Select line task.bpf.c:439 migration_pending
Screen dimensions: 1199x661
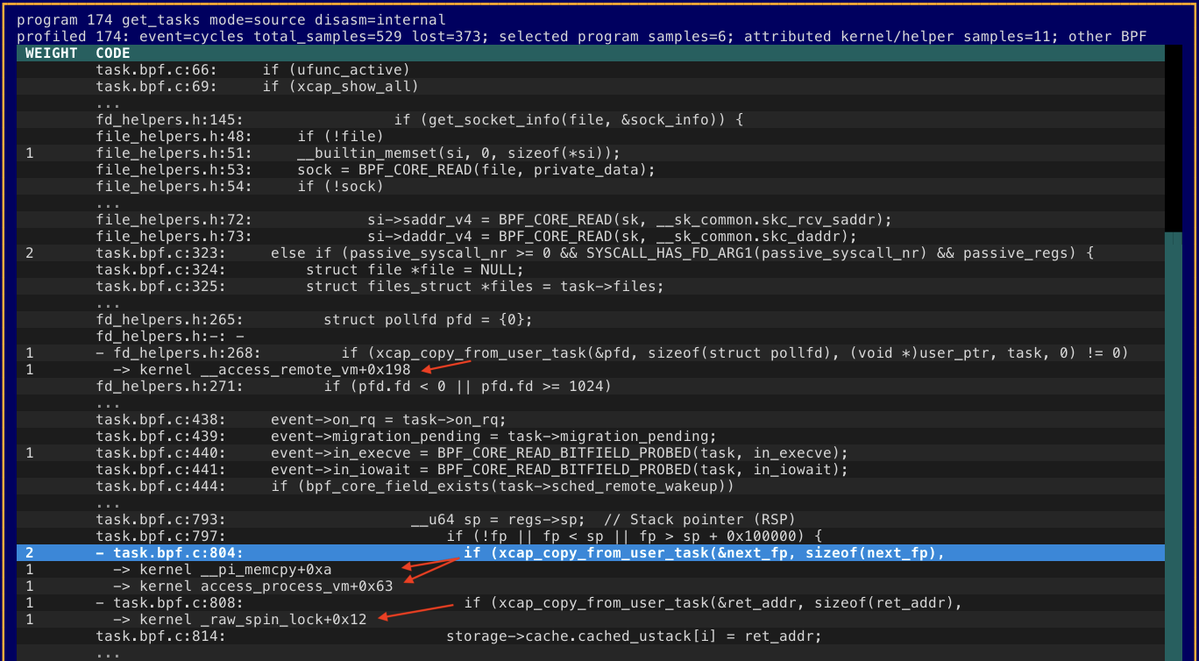pyautogui.click(x=590, y=437)
